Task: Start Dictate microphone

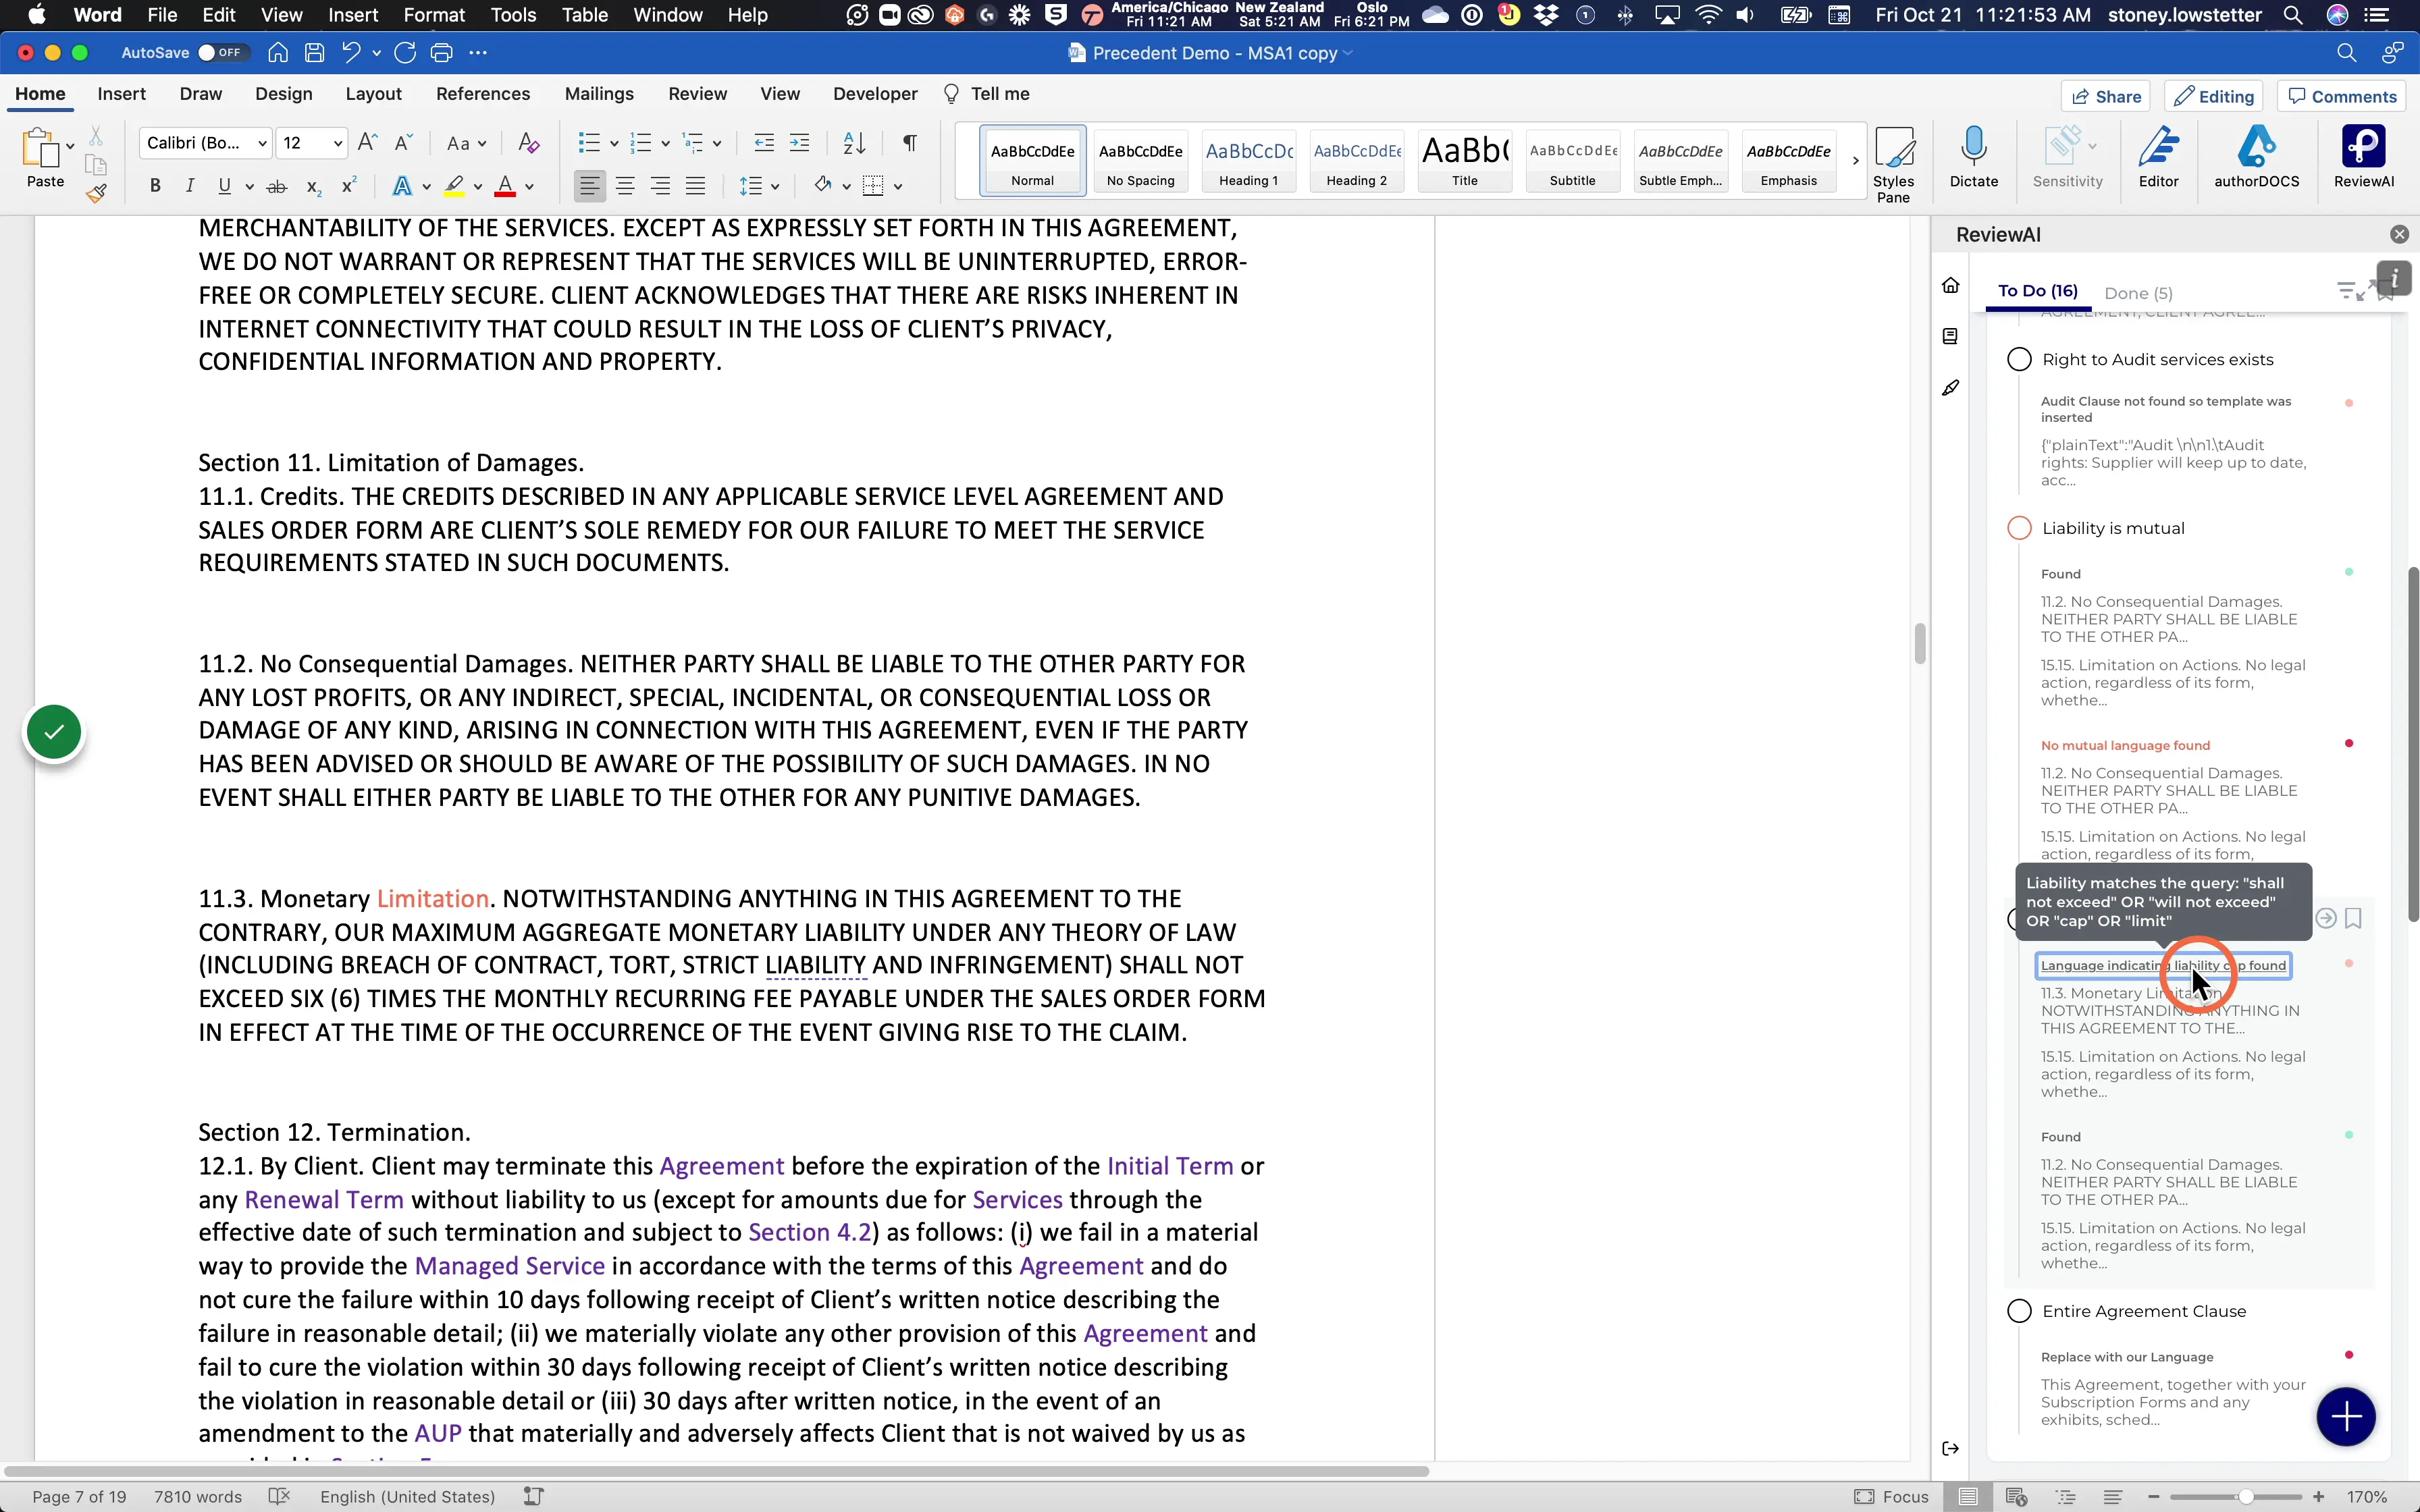Action: coord(1973,157)
